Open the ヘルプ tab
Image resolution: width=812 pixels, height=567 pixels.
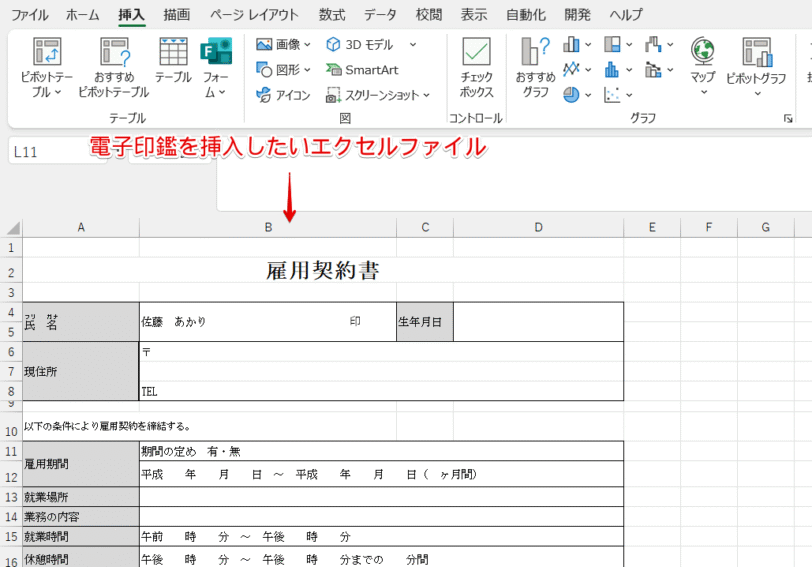pos(626,14)
